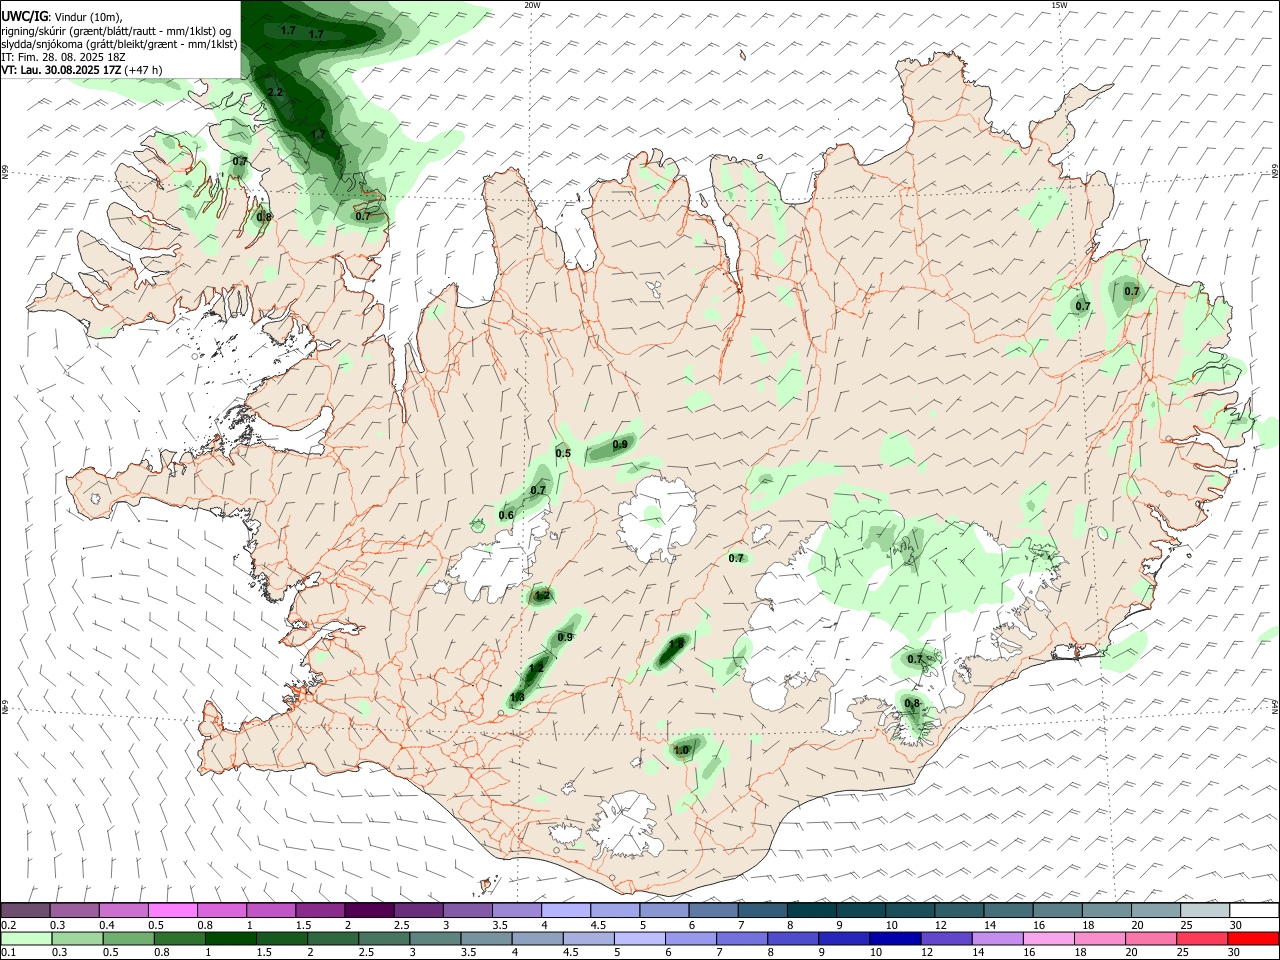
Task: Click the light pink swatch between 16 and 18 in the bottom legend
Action: tap(1049, 939)
